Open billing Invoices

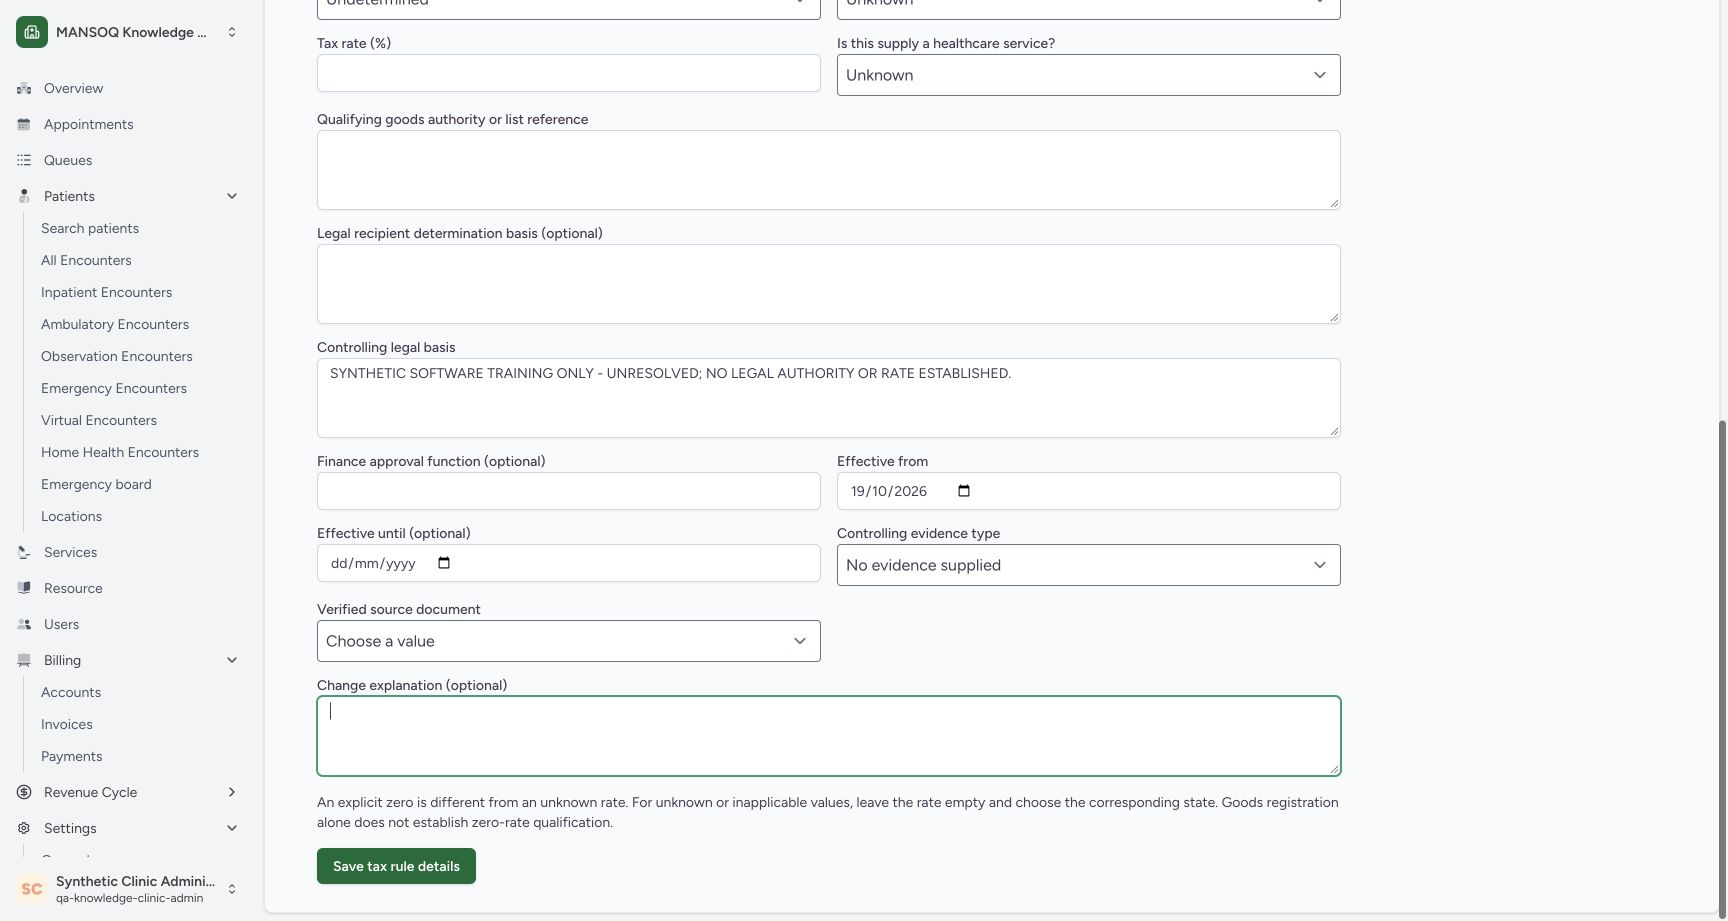point(67,724)
